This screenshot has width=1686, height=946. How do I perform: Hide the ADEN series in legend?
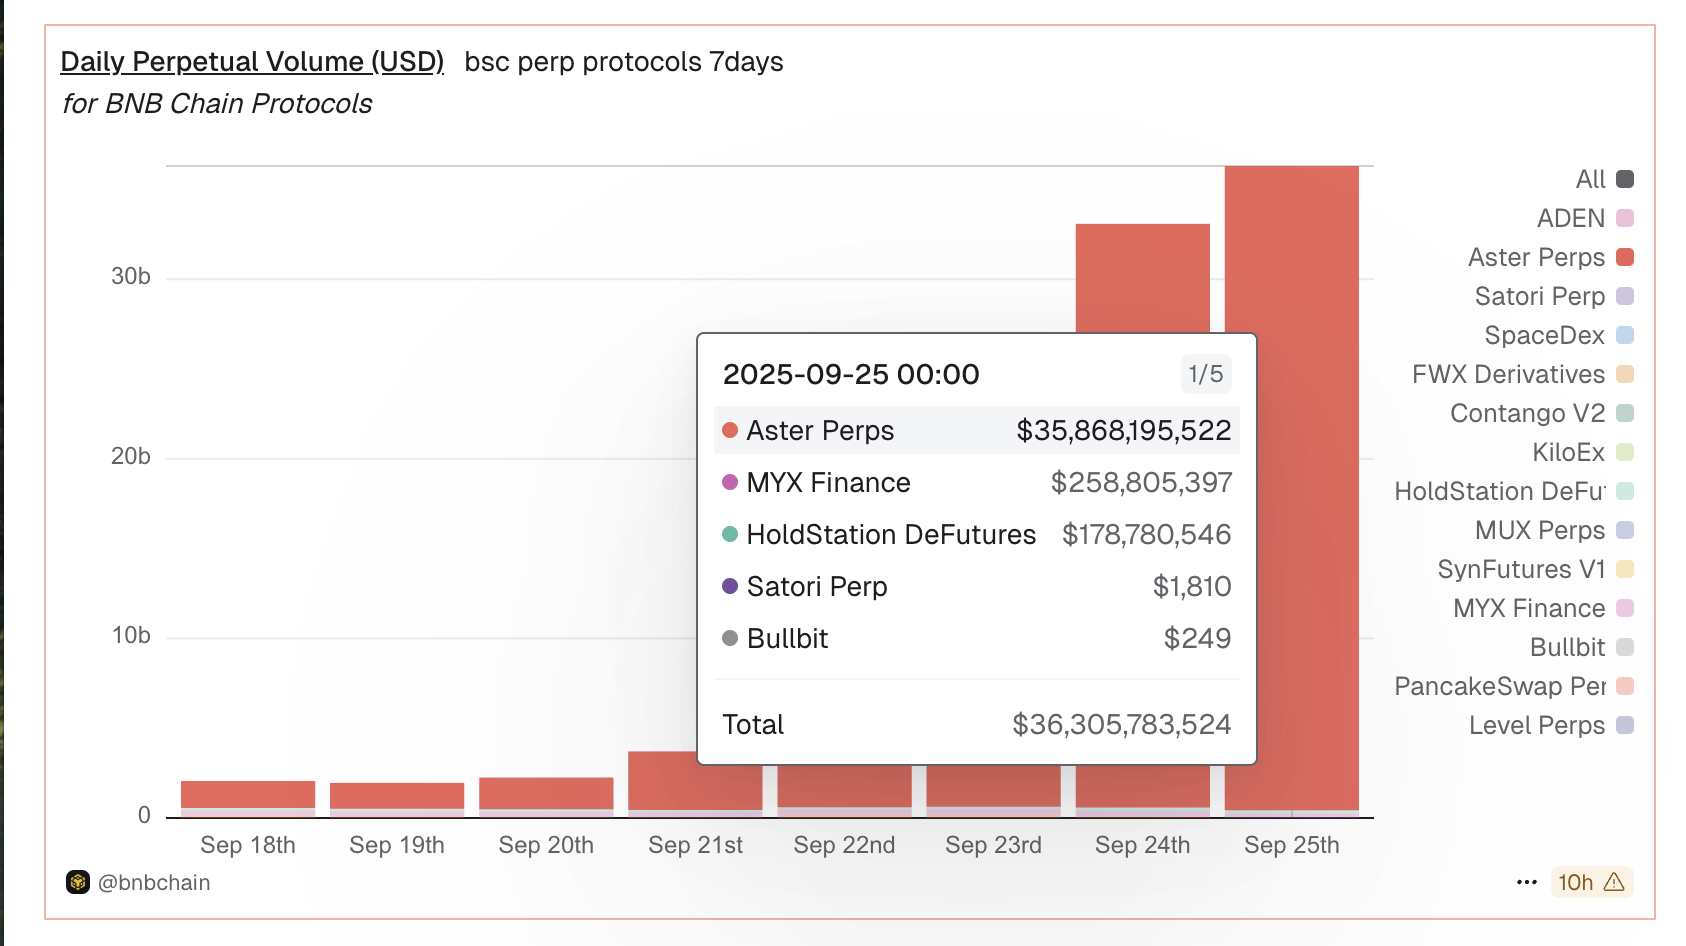1583,218
